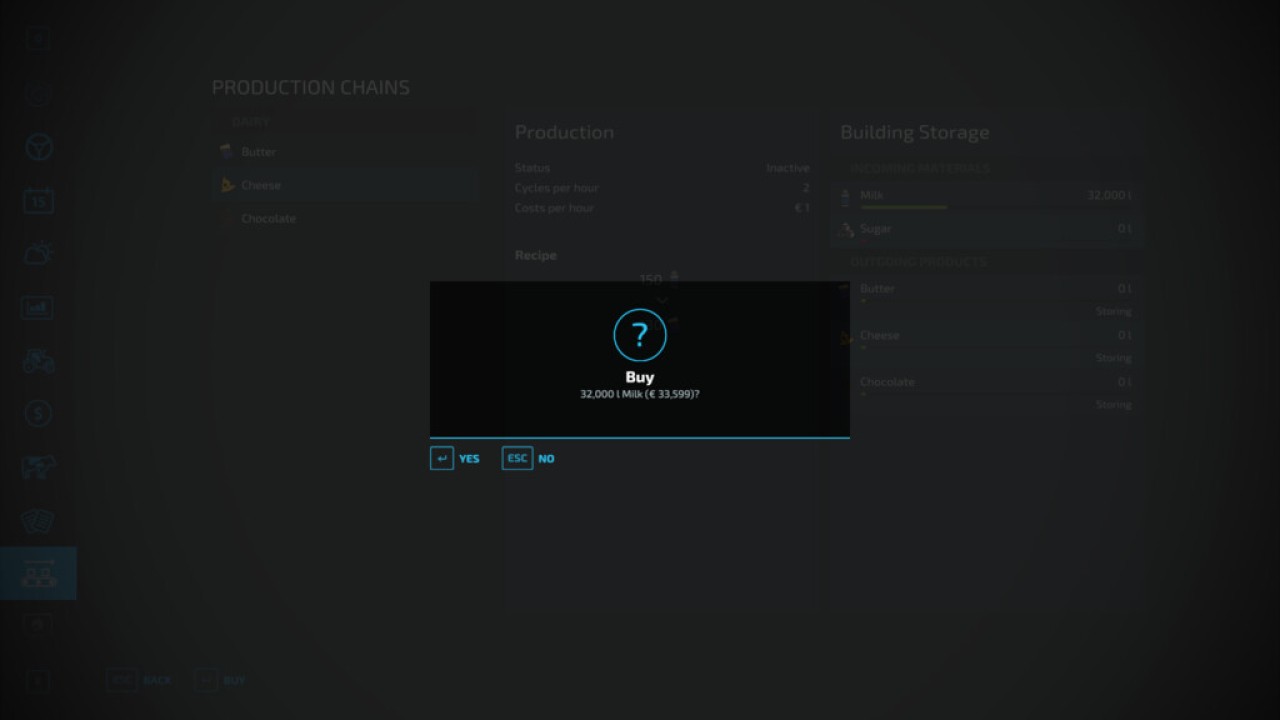This screenshot has width=1280, height=720.
Task: Select Butter in the dairy list
Action: pos(344,152)
